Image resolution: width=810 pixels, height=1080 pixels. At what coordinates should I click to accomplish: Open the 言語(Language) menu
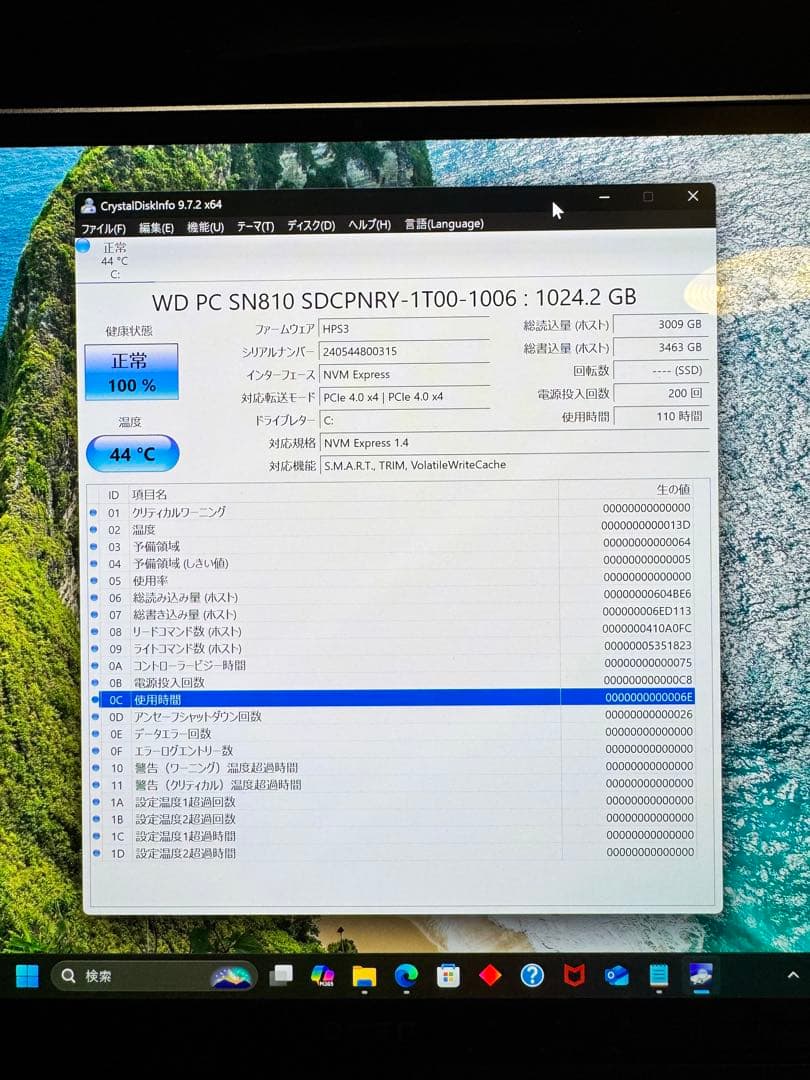tap(443, 224)
